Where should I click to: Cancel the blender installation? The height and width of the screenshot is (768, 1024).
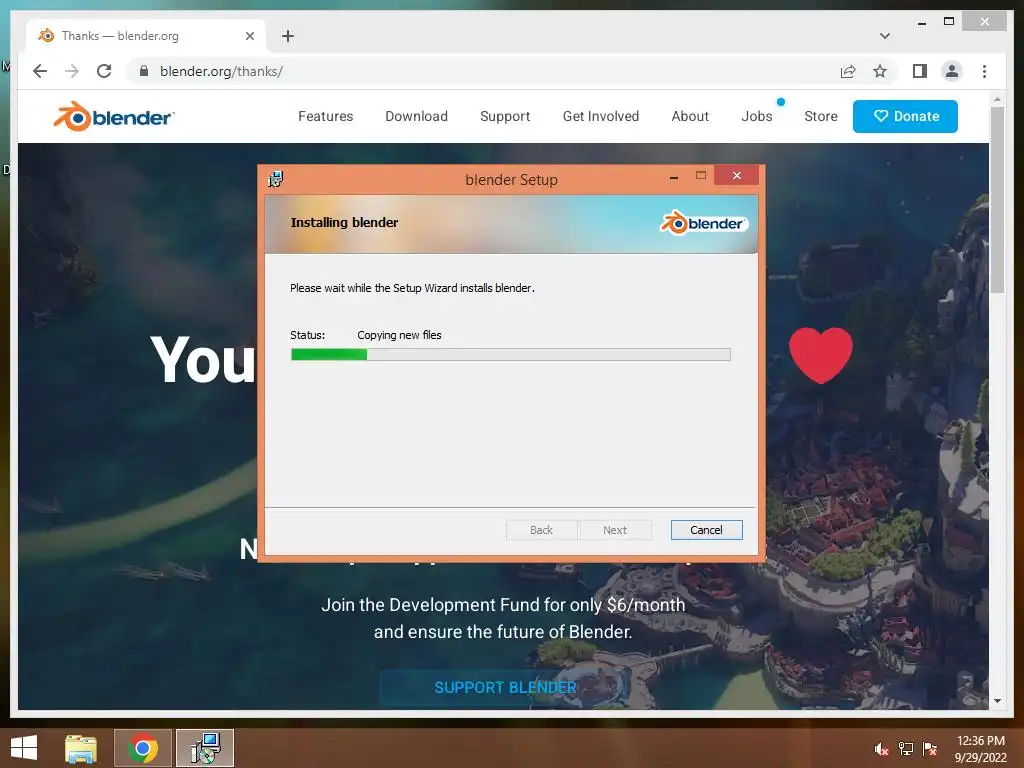707,530
